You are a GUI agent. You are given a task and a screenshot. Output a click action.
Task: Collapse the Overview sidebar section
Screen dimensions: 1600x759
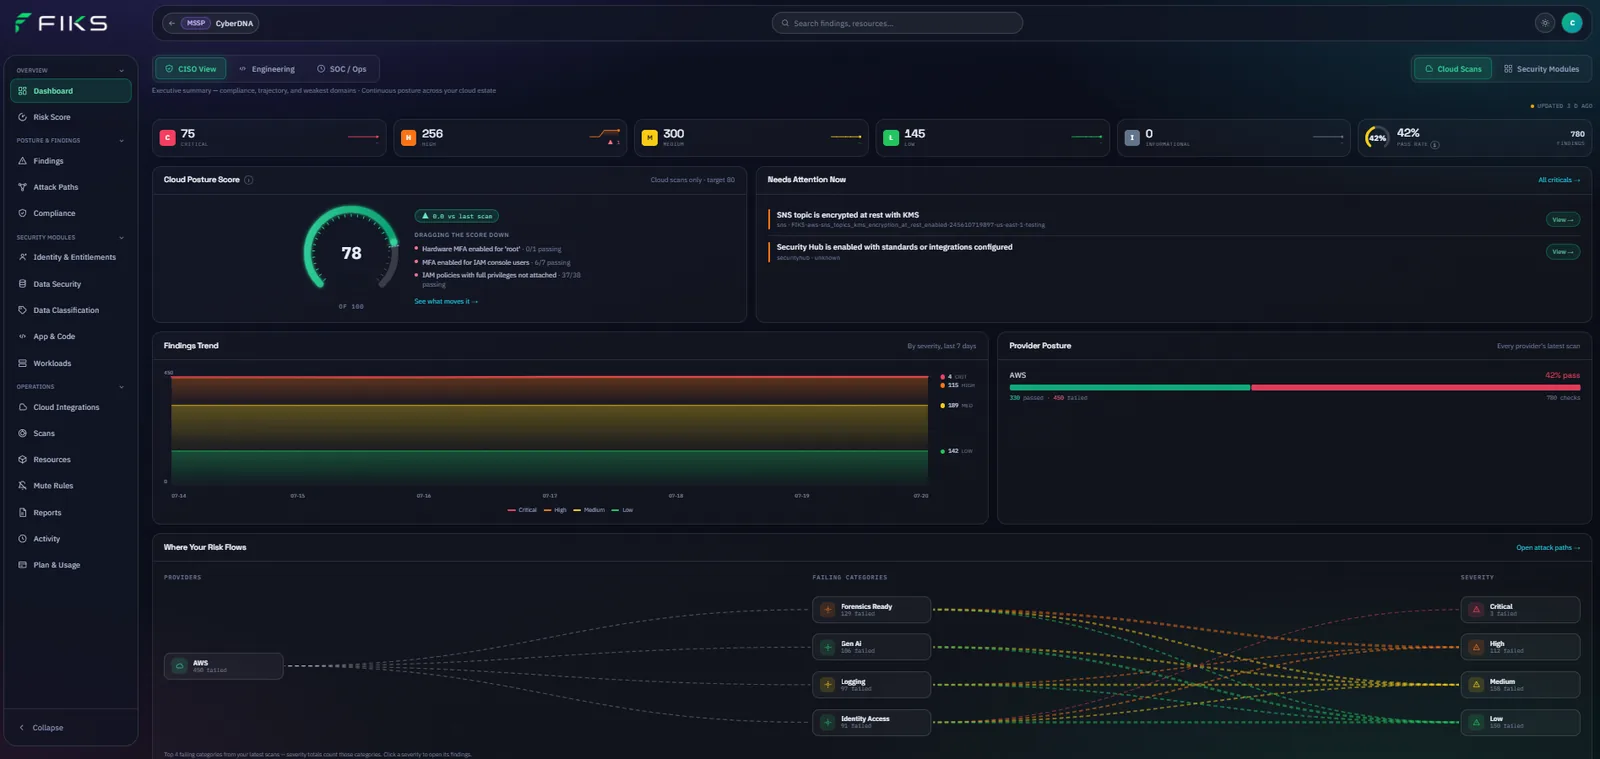pos(122,71)
